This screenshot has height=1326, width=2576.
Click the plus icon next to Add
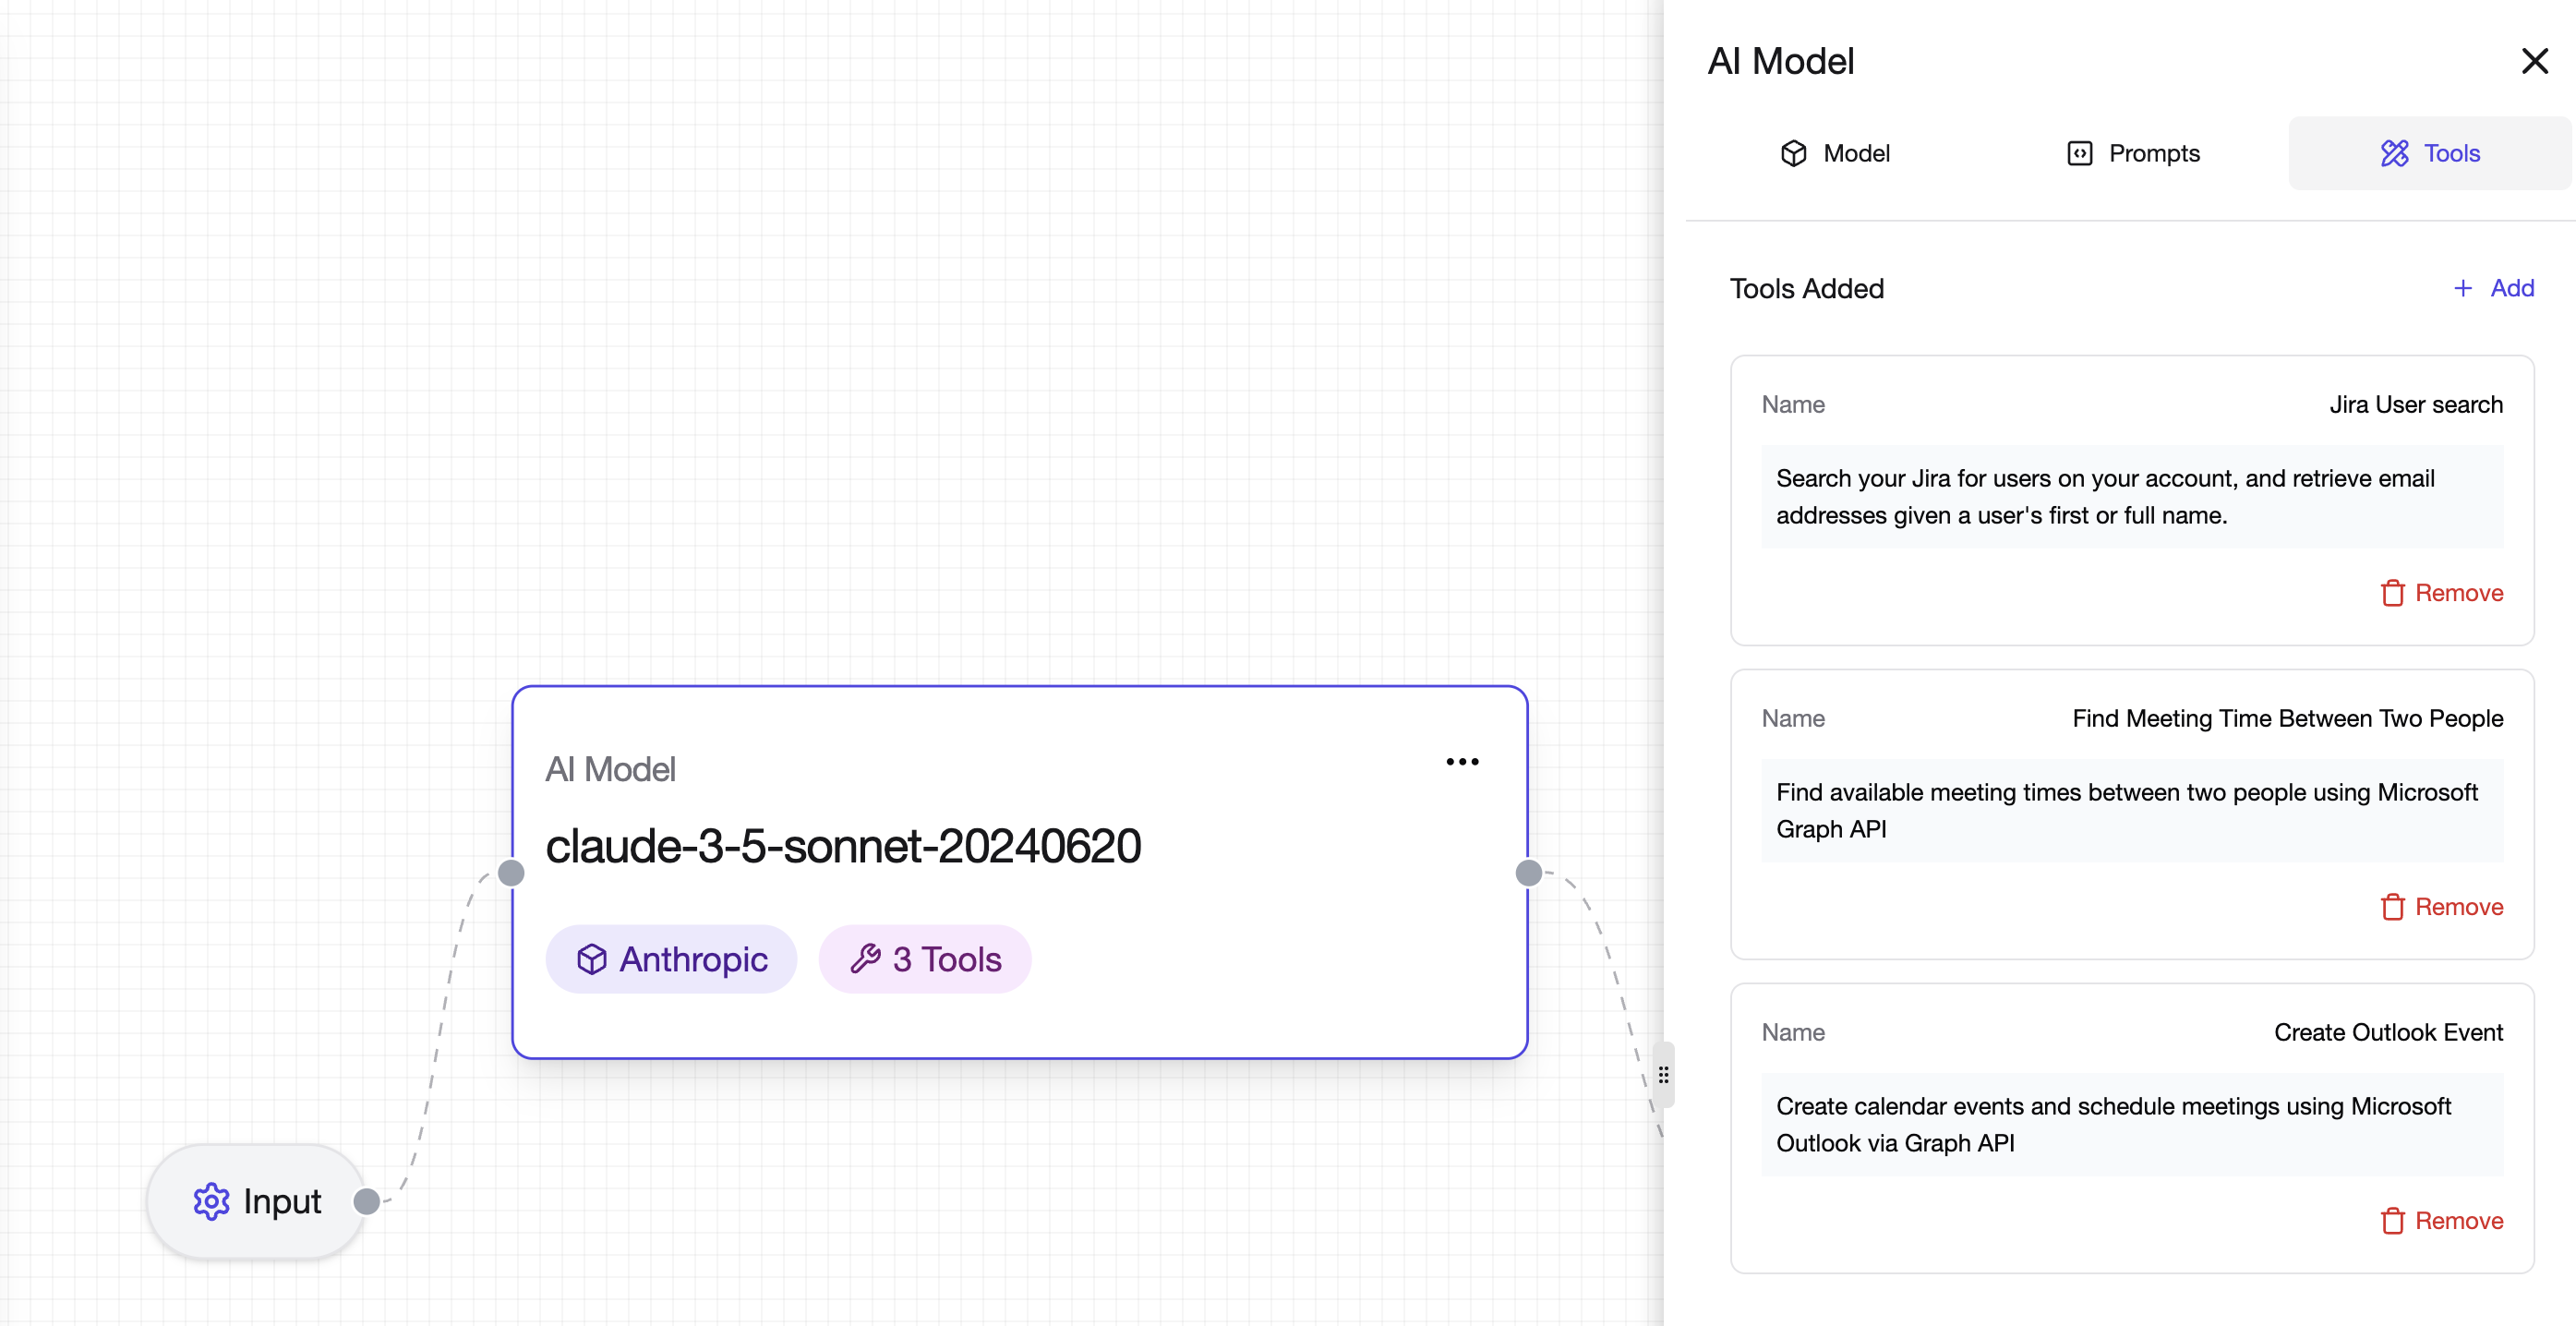(x=2463, y=288)
